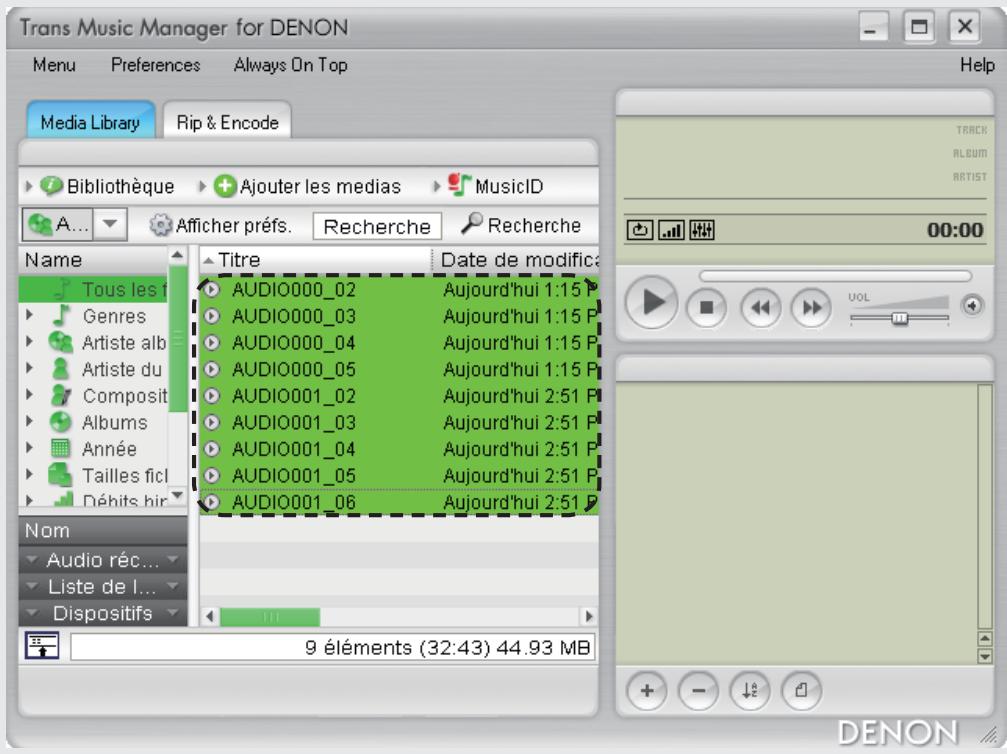Viewport: 1007px width, 754px height.
Task: Click the Recherche search field
Action: click(377, 226)
